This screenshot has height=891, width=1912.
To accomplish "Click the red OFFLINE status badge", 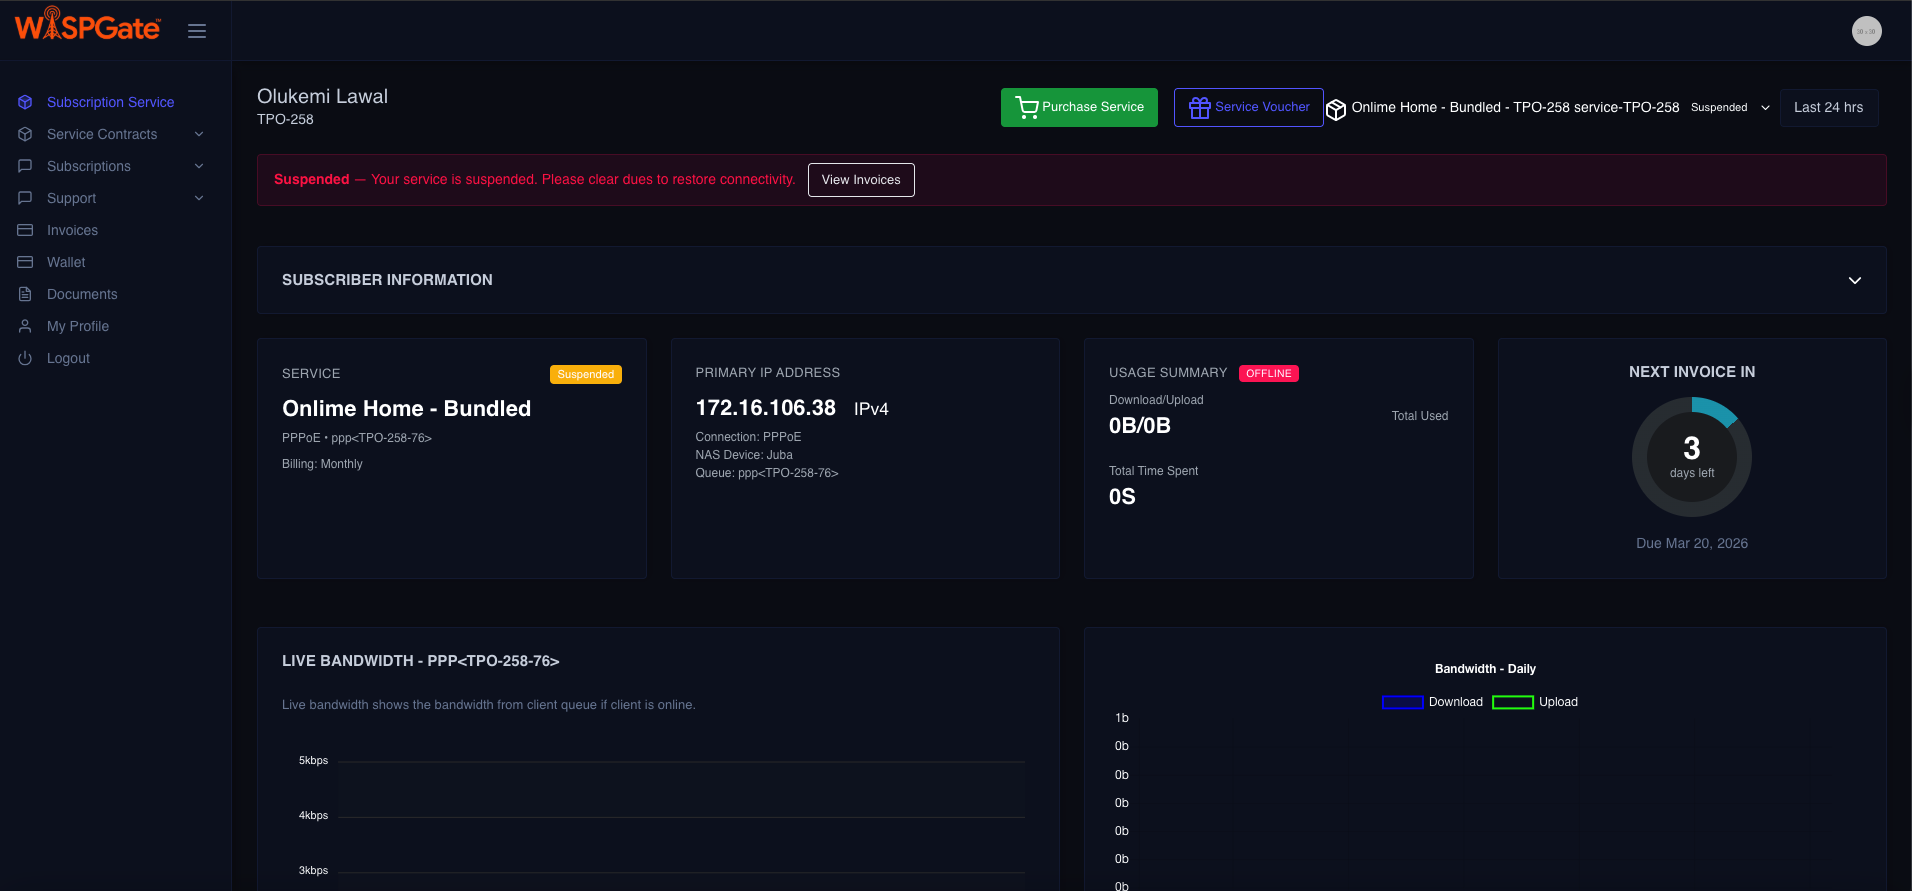I will click(1268, 373).
